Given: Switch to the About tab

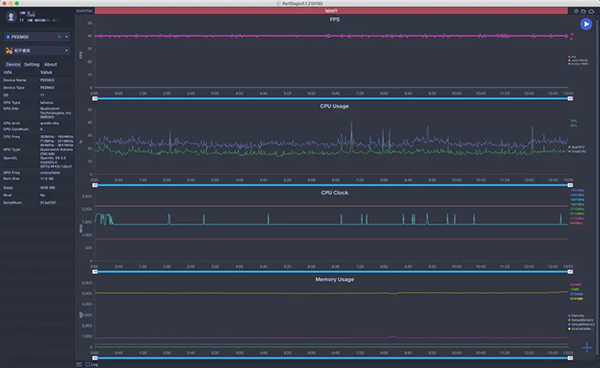Looking at the screenshot, I should [50, 64].
